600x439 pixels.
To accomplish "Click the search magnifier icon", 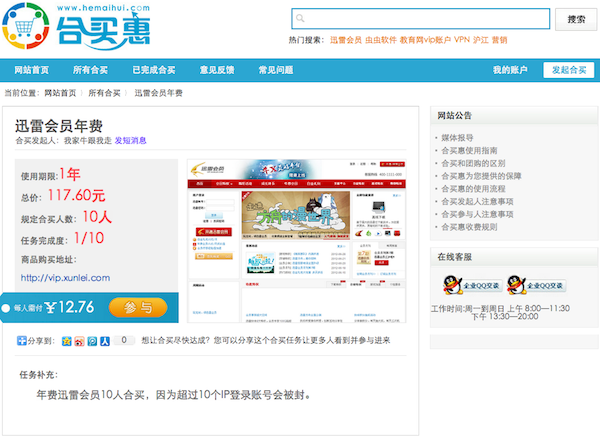I will coord(300,18).
